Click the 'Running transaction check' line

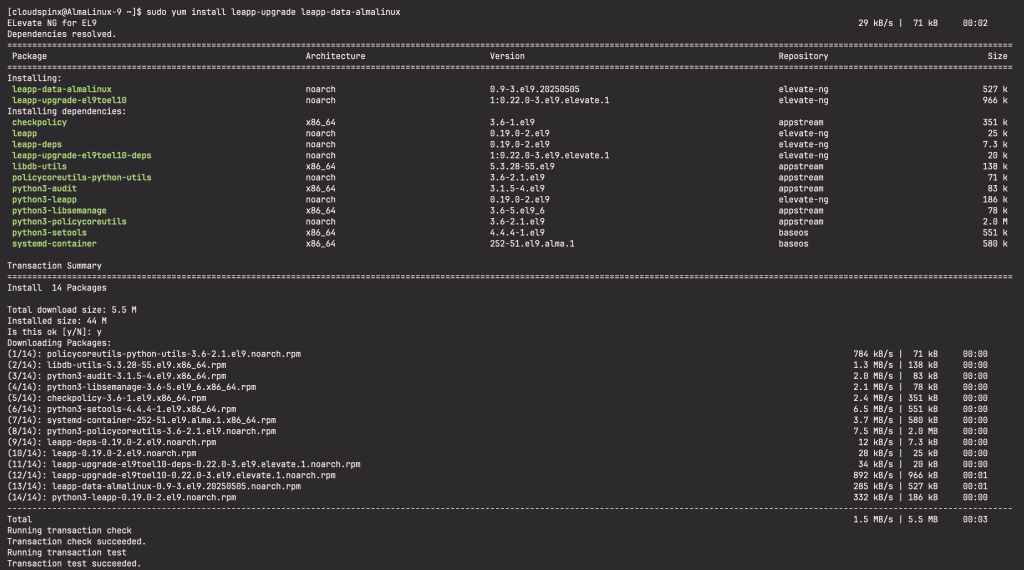click(69, 531)
